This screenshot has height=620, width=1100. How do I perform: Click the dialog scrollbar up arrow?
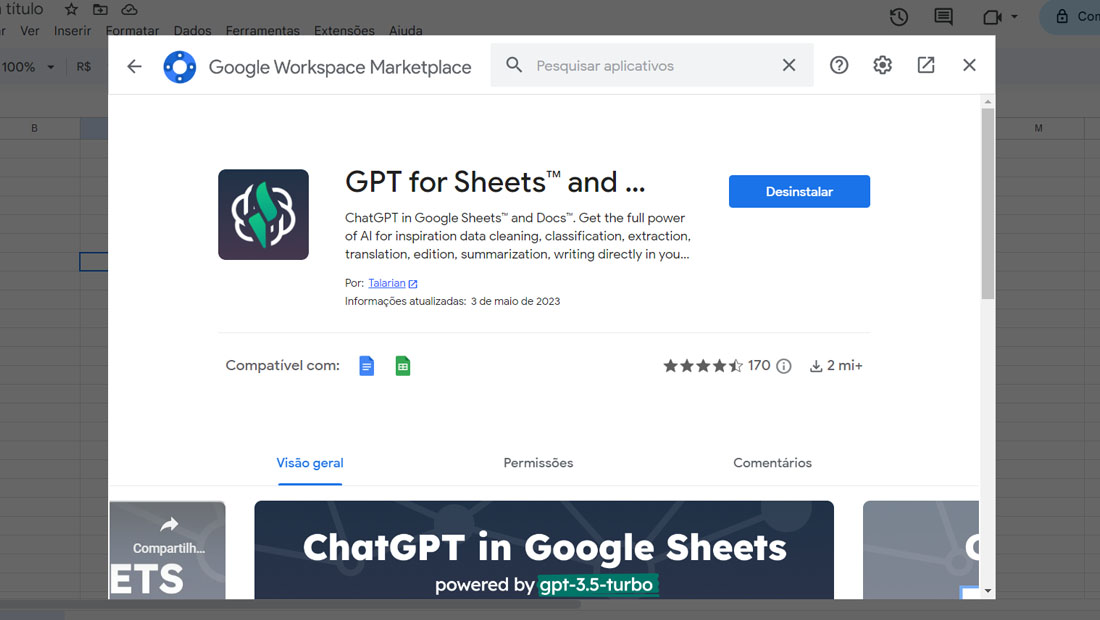pos(988,102)
